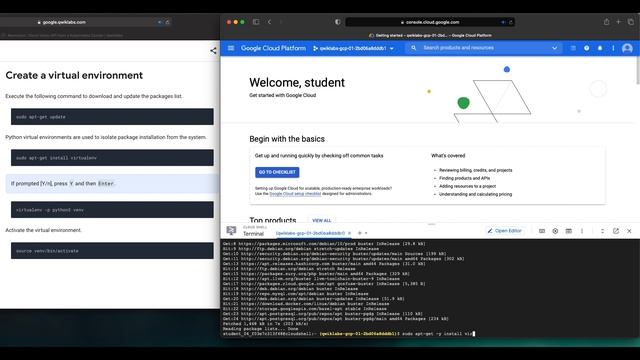This screenshot has width=640, height=360.
Task: Click the sudo apt-get install virtualenv code block
Action: [112, 158]
